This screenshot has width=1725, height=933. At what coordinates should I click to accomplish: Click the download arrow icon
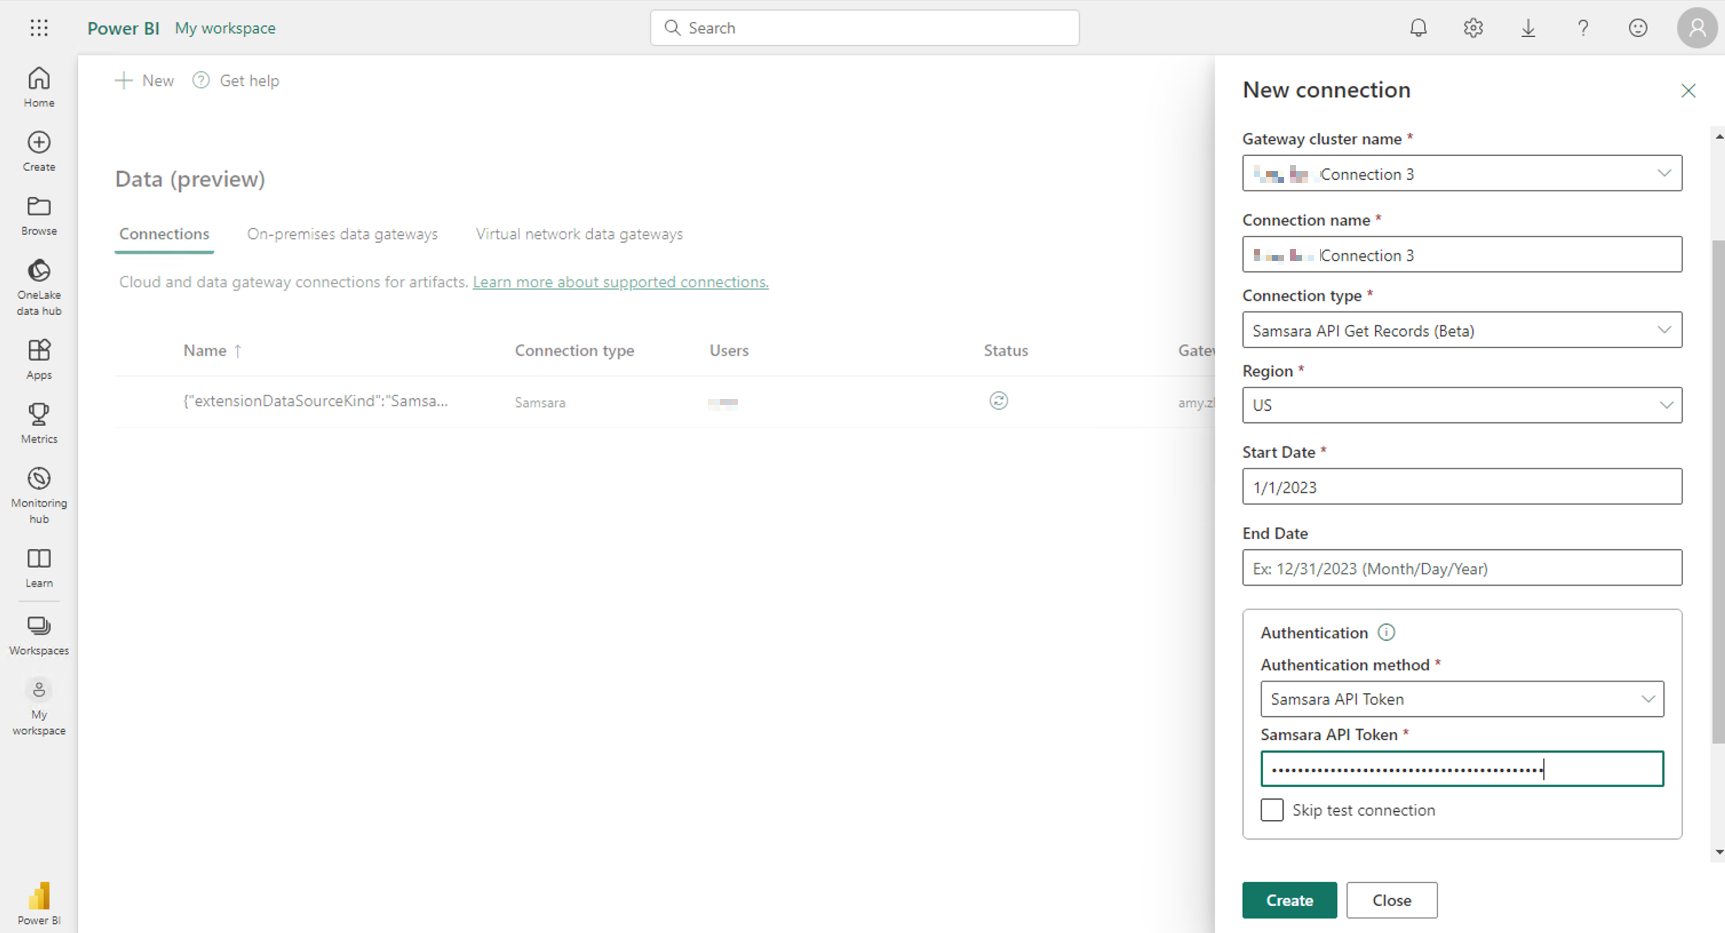[x=1528, y=28]
